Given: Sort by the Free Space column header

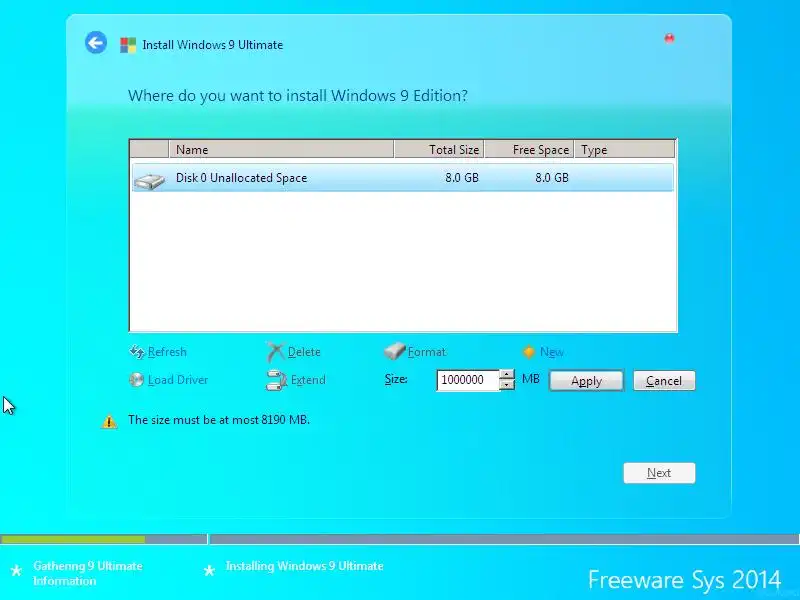Looking at the screenshot, I should pyautogui.click(x=529, y=149).
